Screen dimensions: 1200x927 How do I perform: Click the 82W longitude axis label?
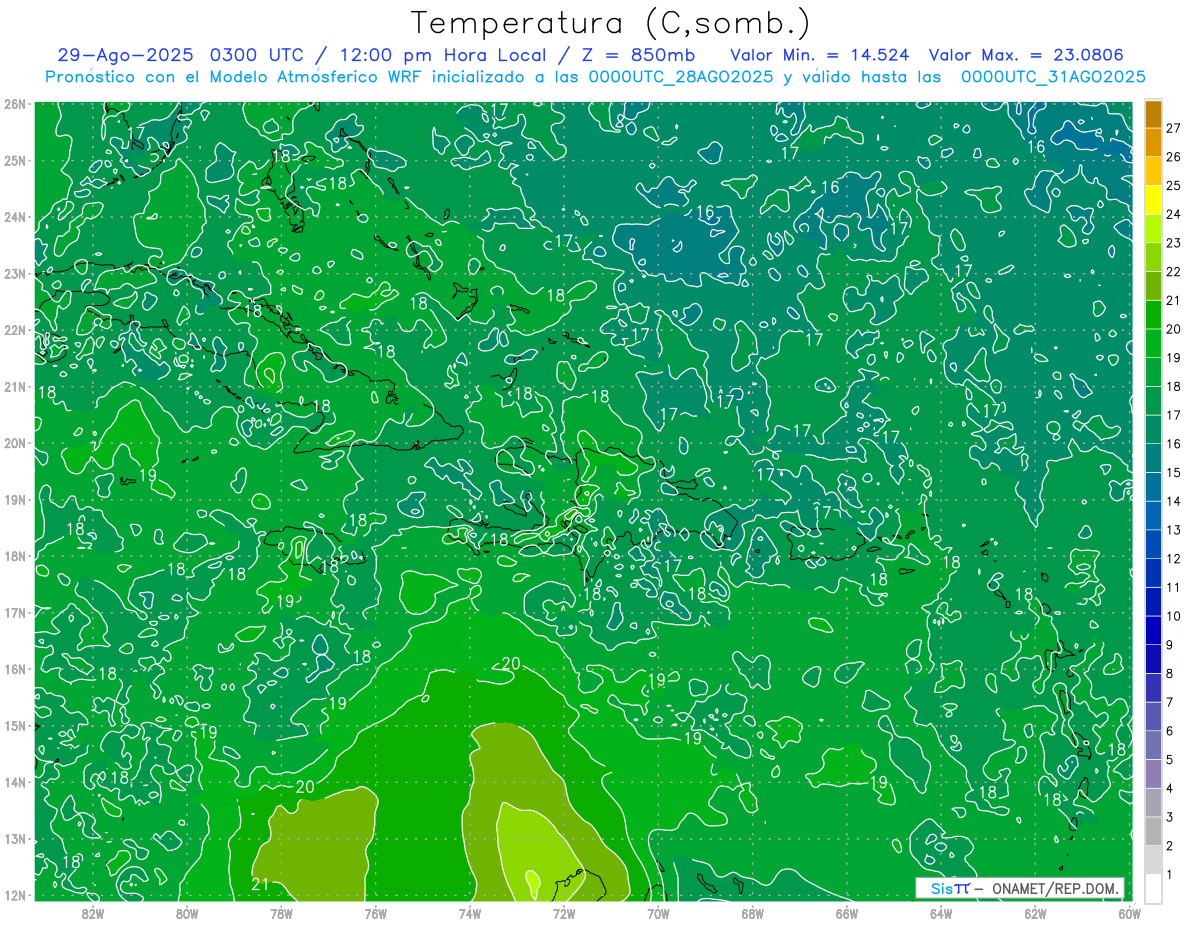point(92,912)
